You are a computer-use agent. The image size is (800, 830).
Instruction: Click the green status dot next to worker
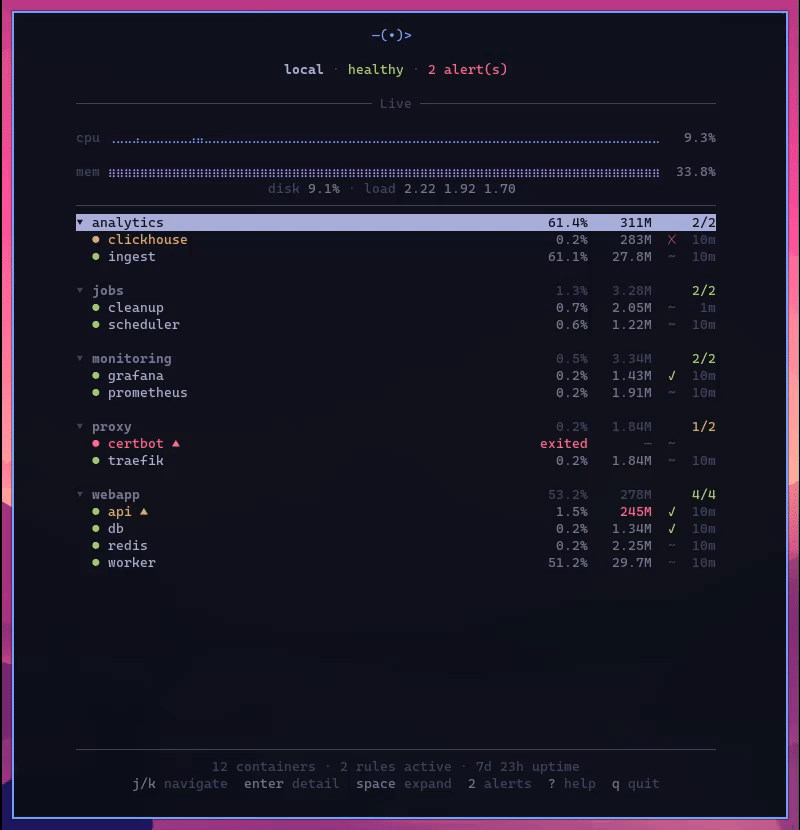tap(97, 562)
